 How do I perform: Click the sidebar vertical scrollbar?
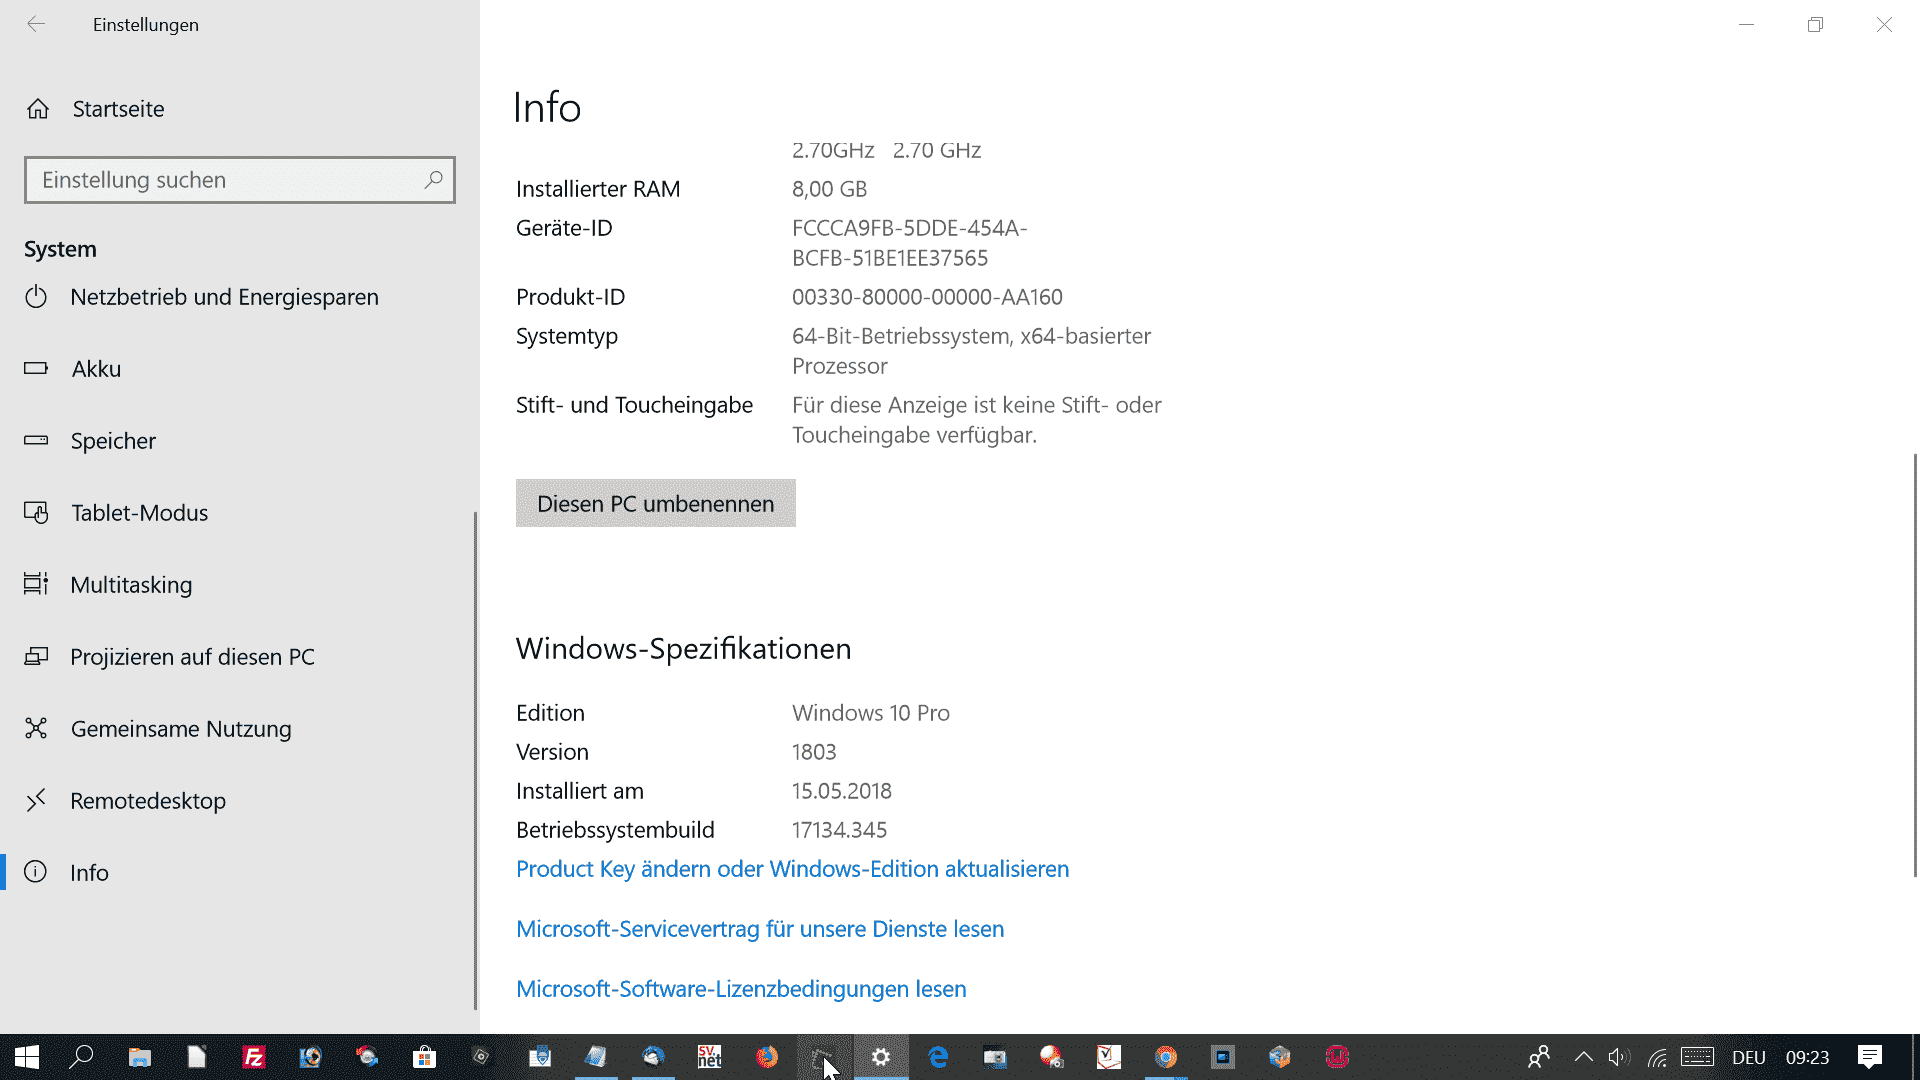pyautogui.click(x=475, y=760)
